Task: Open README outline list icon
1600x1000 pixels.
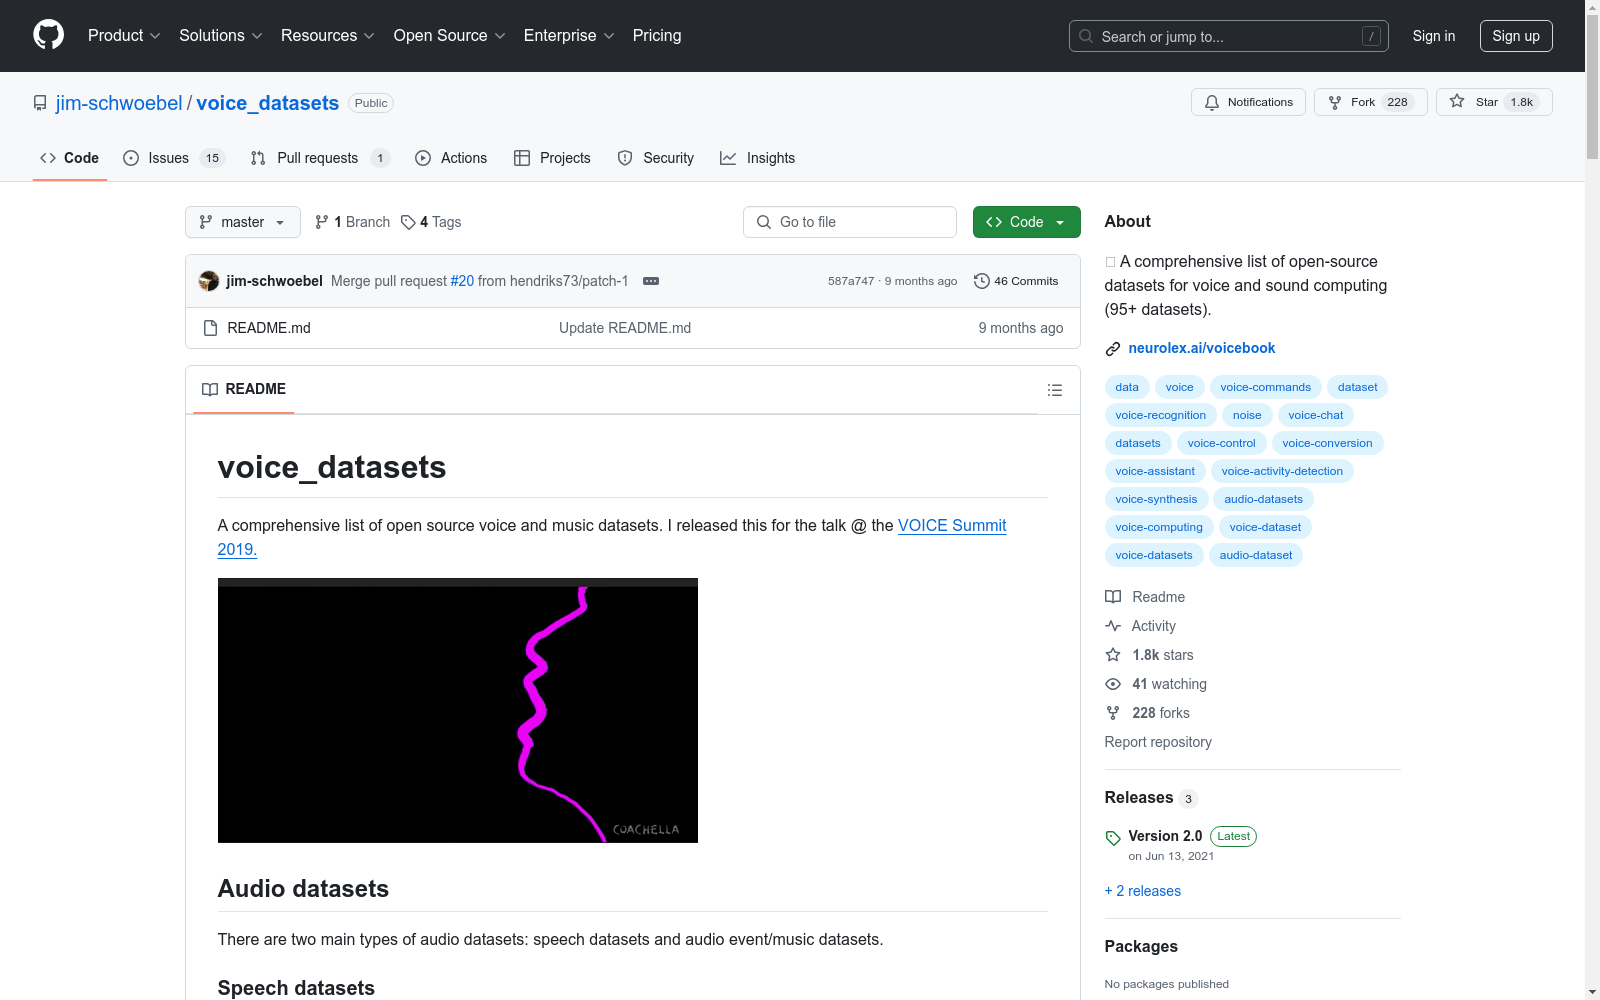Action: click(x=1055, y=390)
